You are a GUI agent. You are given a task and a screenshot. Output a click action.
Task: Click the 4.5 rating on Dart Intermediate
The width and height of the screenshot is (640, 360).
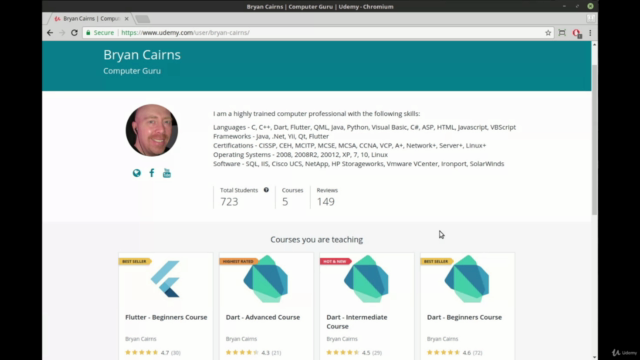366,353
